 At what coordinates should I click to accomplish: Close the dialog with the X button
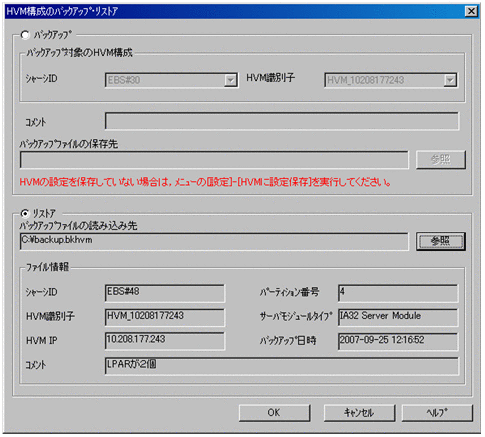(x=471, y=11)
